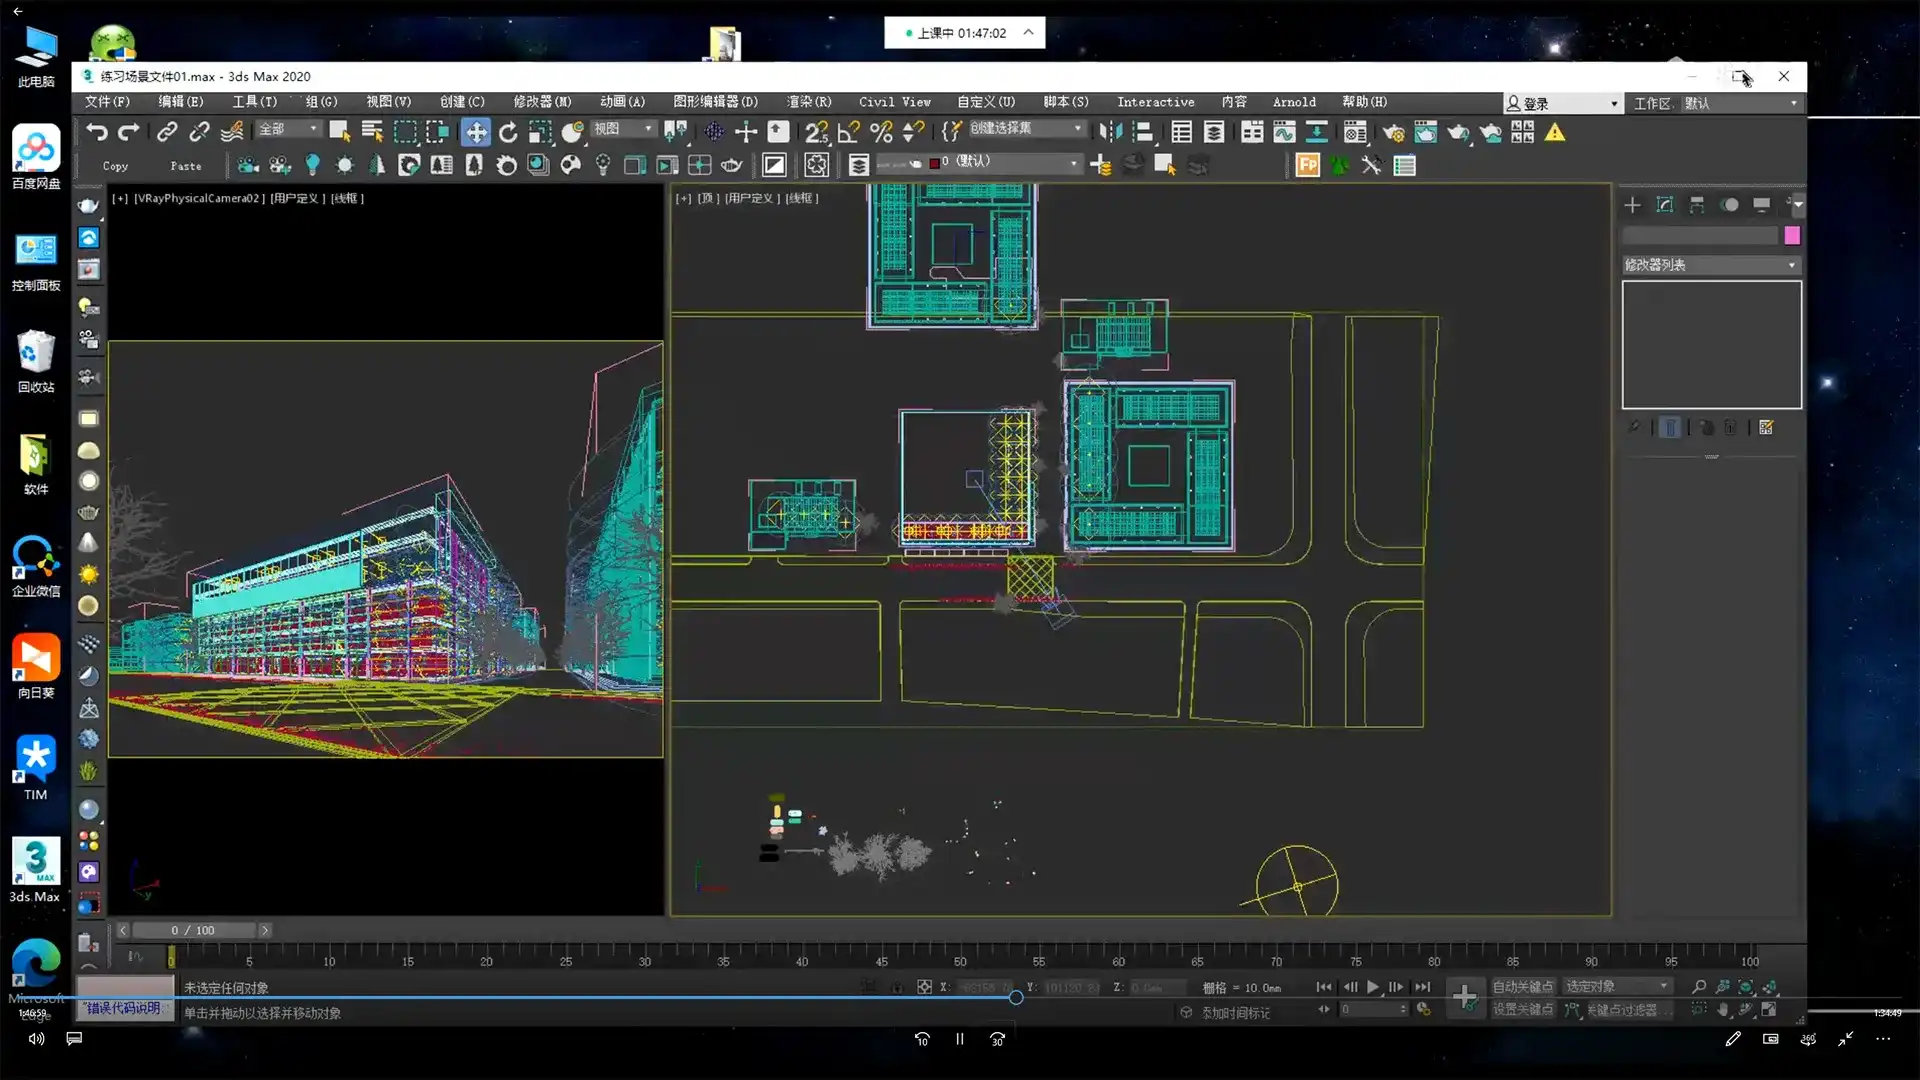The height and width of the screenshot is (1080, 1920).
Task: Toggle Auto Key (自动关键点) mode
Action: click(x=1522, y=987)
